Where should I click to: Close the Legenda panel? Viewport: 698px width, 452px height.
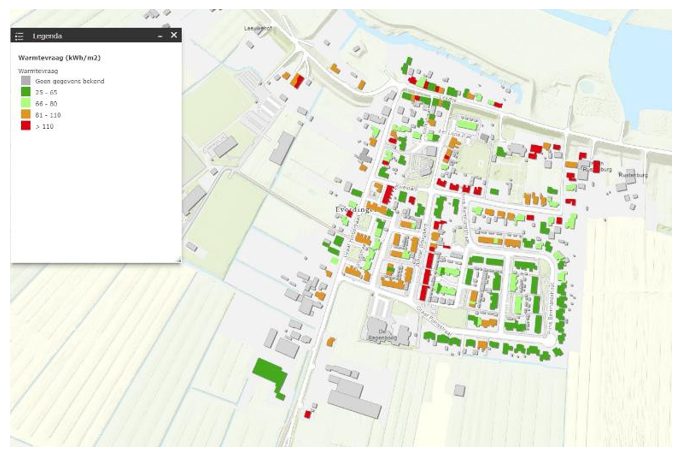pyautogui.click(x=174, y=35)
